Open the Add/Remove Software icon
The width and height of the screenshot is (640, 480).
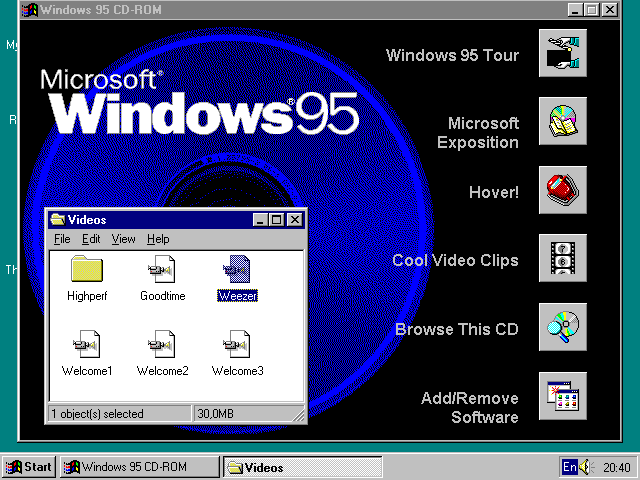562,396
